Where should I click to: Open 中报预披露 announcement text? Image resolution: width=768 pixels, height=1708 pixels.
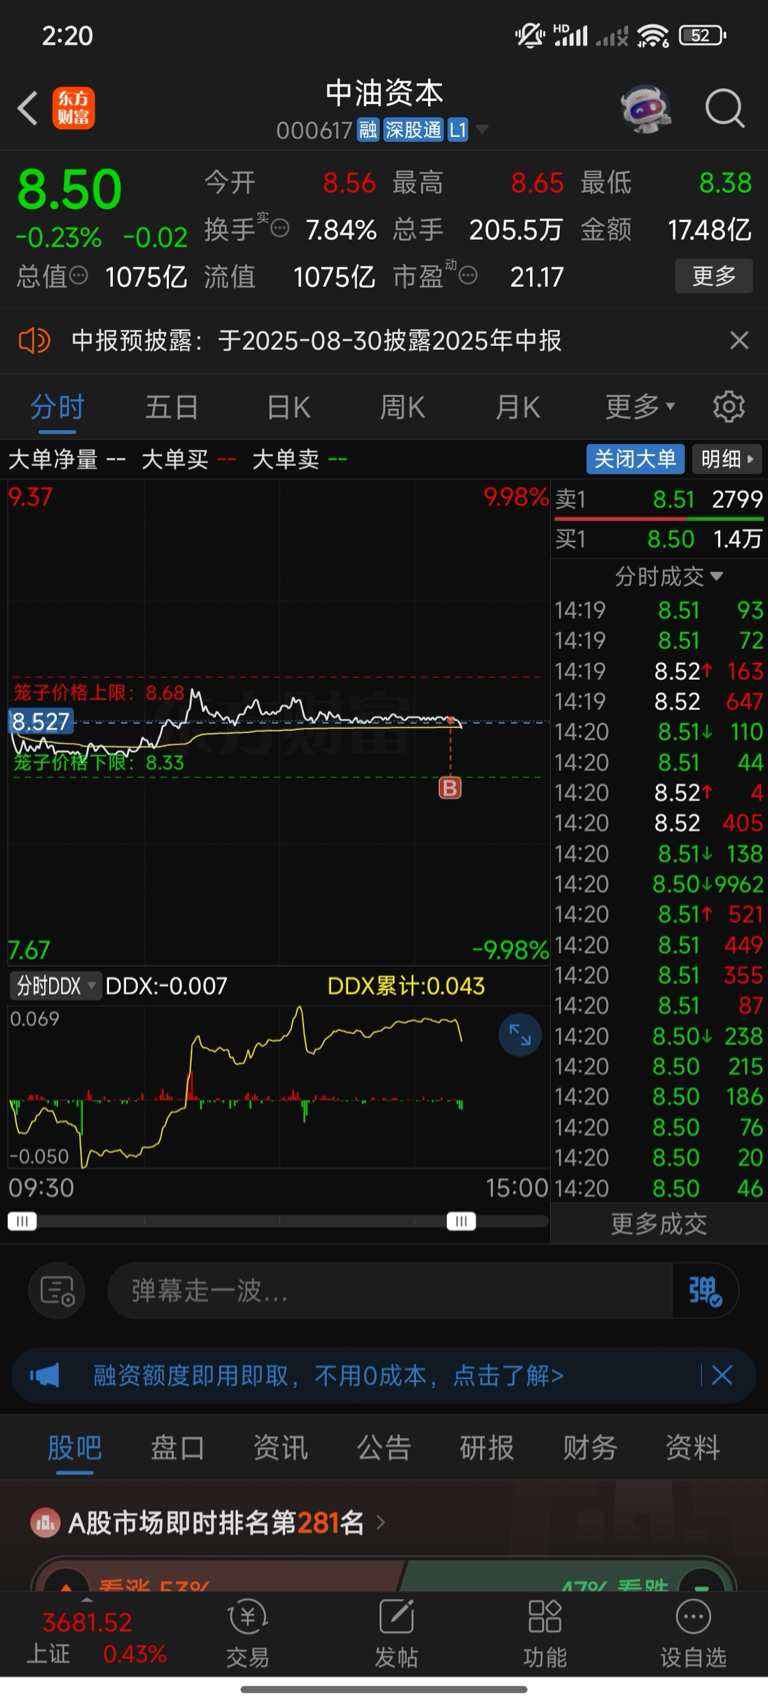pos(316,341)
